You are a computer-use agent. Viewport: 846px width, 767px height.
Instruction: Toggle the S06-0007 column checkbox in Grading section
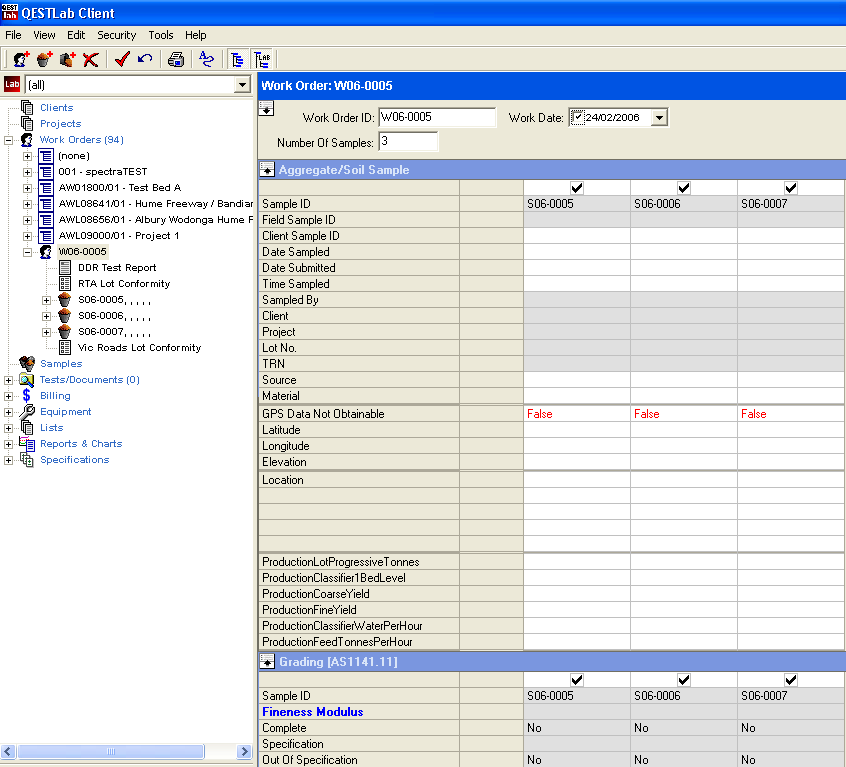[x=791, y=680]
